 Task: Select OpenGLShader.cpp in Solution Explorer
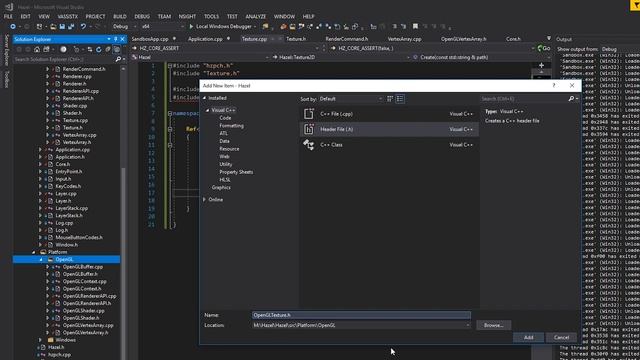click(84, 311)
